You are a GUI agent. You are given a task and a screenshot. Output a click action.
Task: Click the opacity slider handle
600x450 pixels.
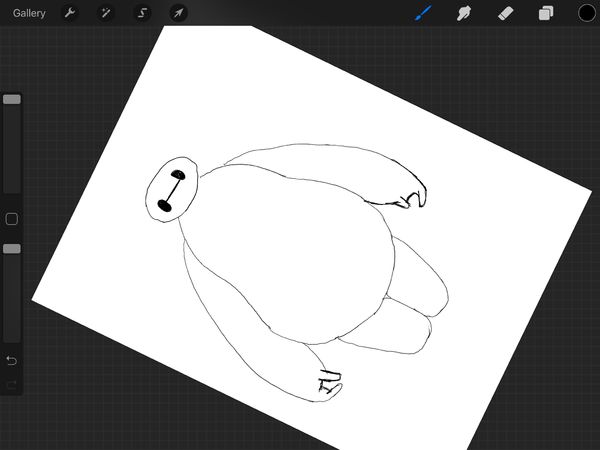12,248
